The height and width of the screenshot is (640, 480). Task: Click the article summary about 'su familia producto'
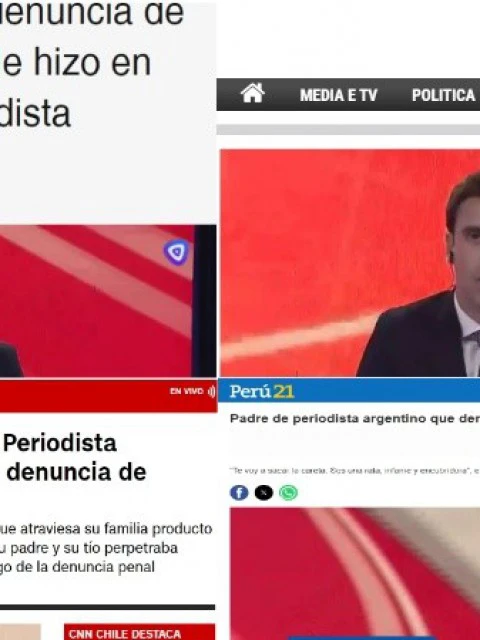click(x=106, y=548)
